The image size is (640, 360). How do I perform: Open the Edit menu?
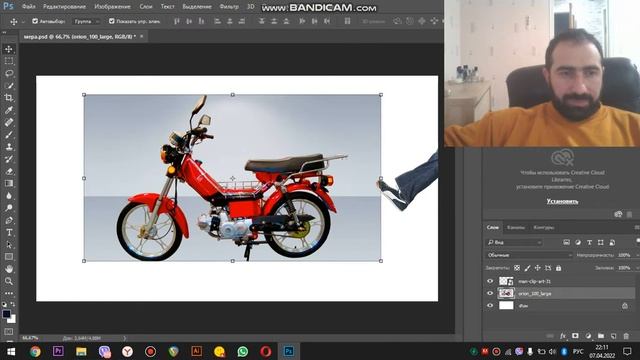(64, 7)
